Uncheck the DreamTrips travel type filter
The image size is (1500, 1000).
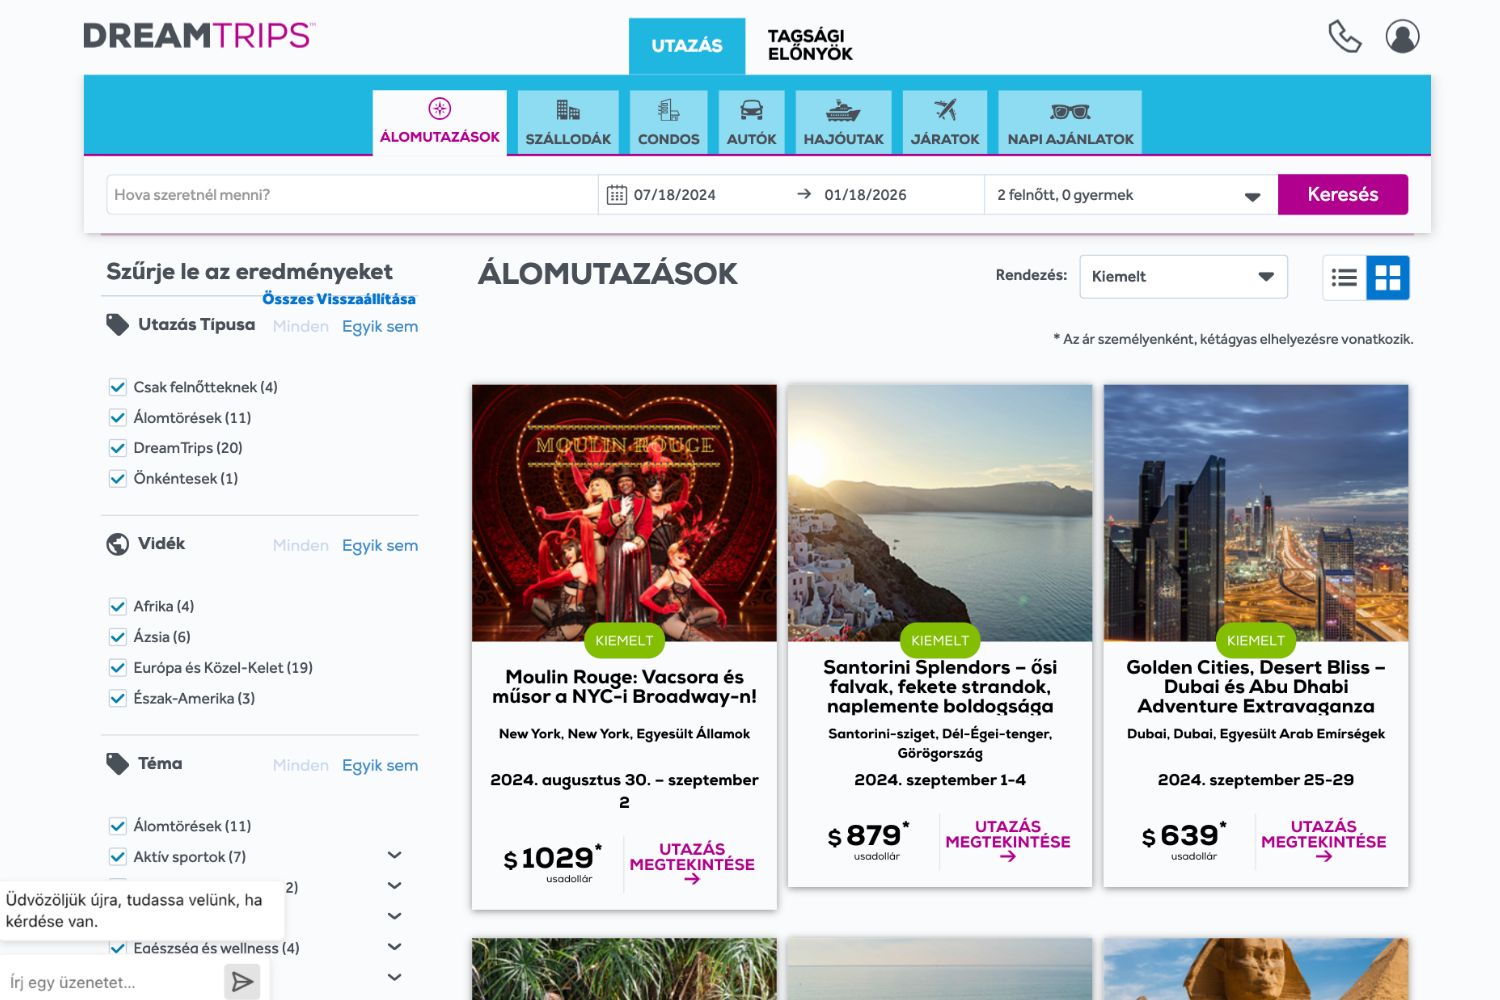pos(118,448)
